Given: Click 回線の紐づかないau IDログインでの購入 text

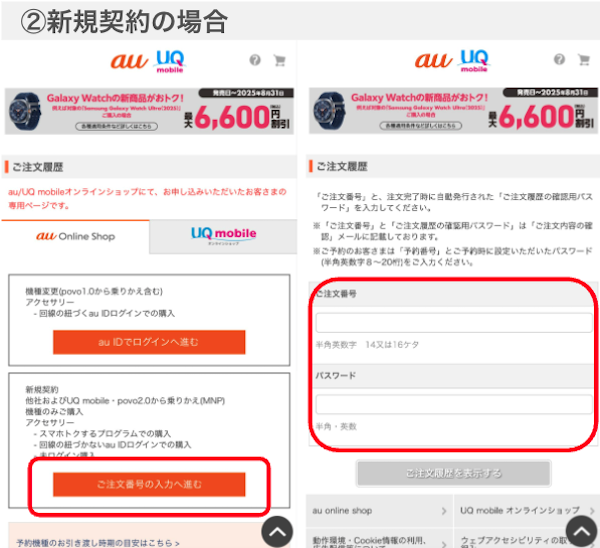Looking at the screenshot, I should (115, 445).
